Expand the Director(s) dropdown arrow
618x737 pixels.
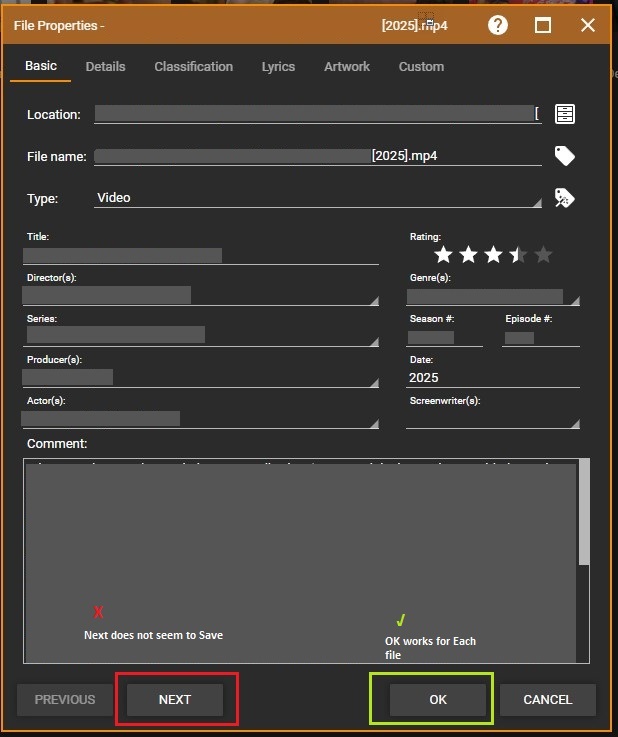click(374, 301)
